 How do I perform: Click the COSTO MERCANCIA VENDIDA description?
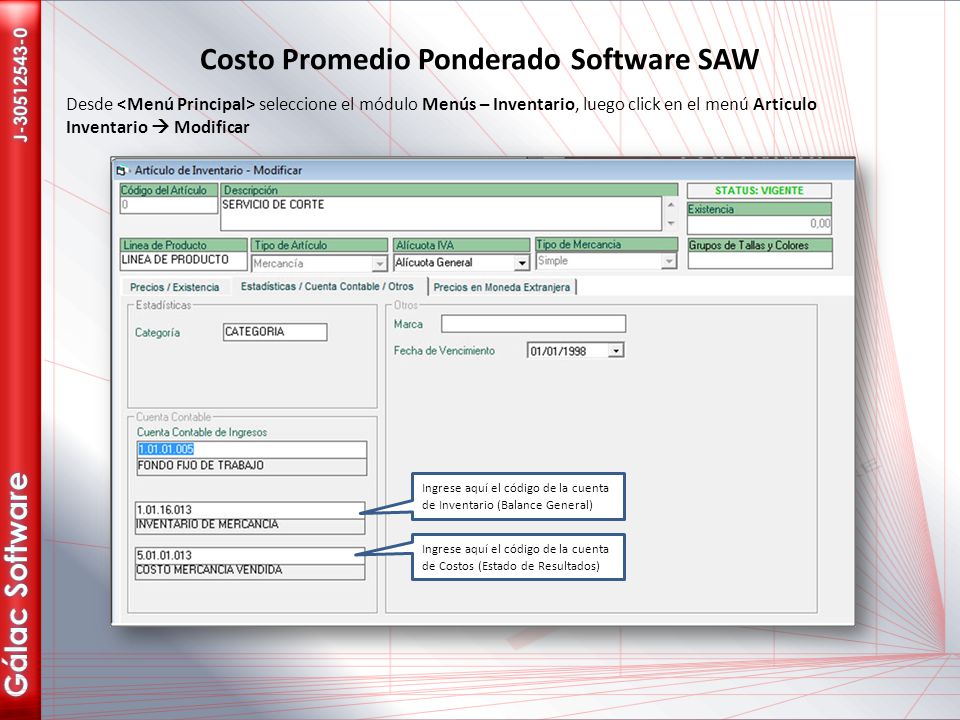point(209,571)
